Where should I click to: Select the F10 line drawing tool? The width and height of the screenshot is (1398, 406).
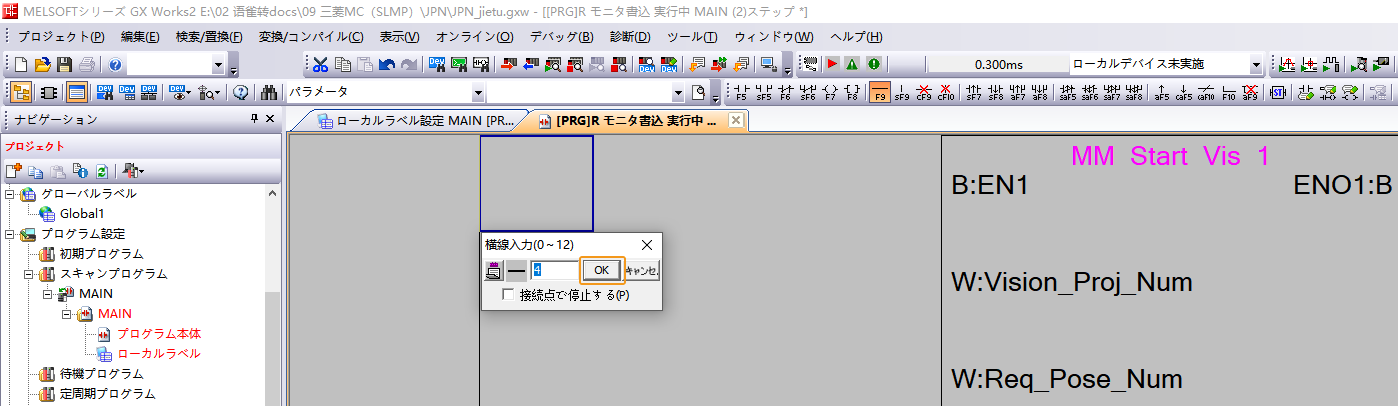(1228, 93)
